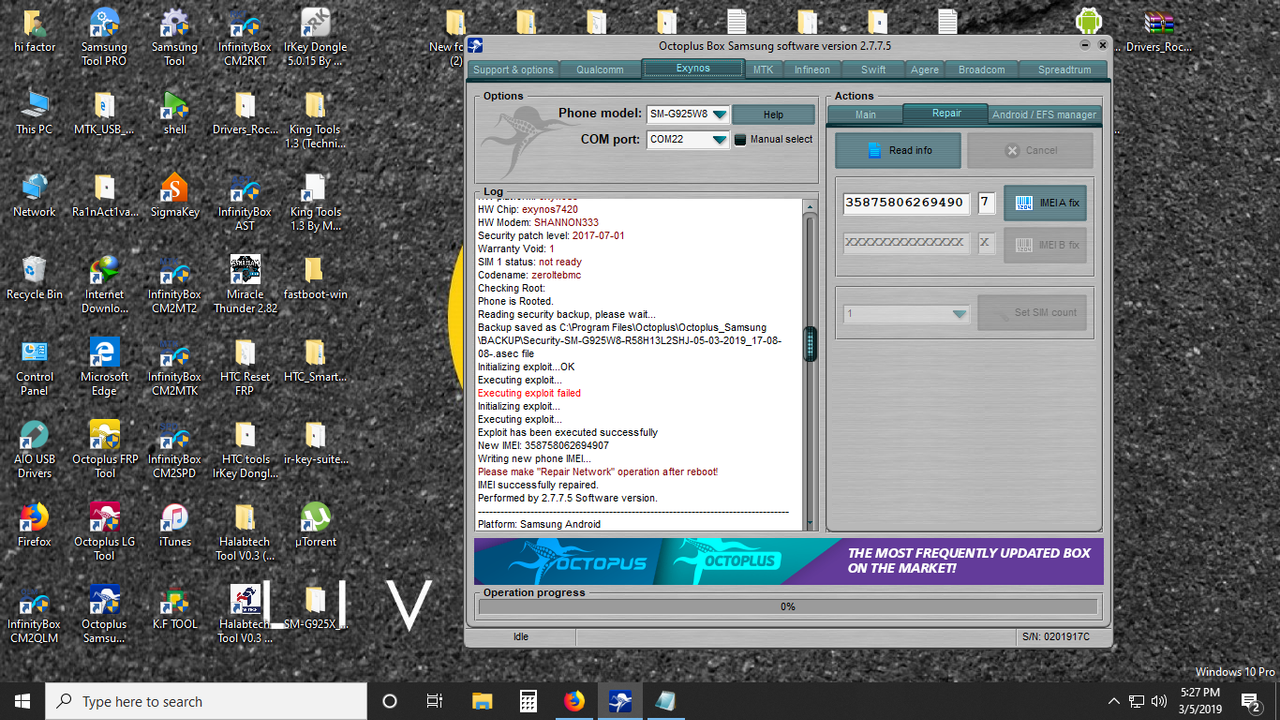
Task: Click the IMEI A check digit field
Action: (986, 203)
